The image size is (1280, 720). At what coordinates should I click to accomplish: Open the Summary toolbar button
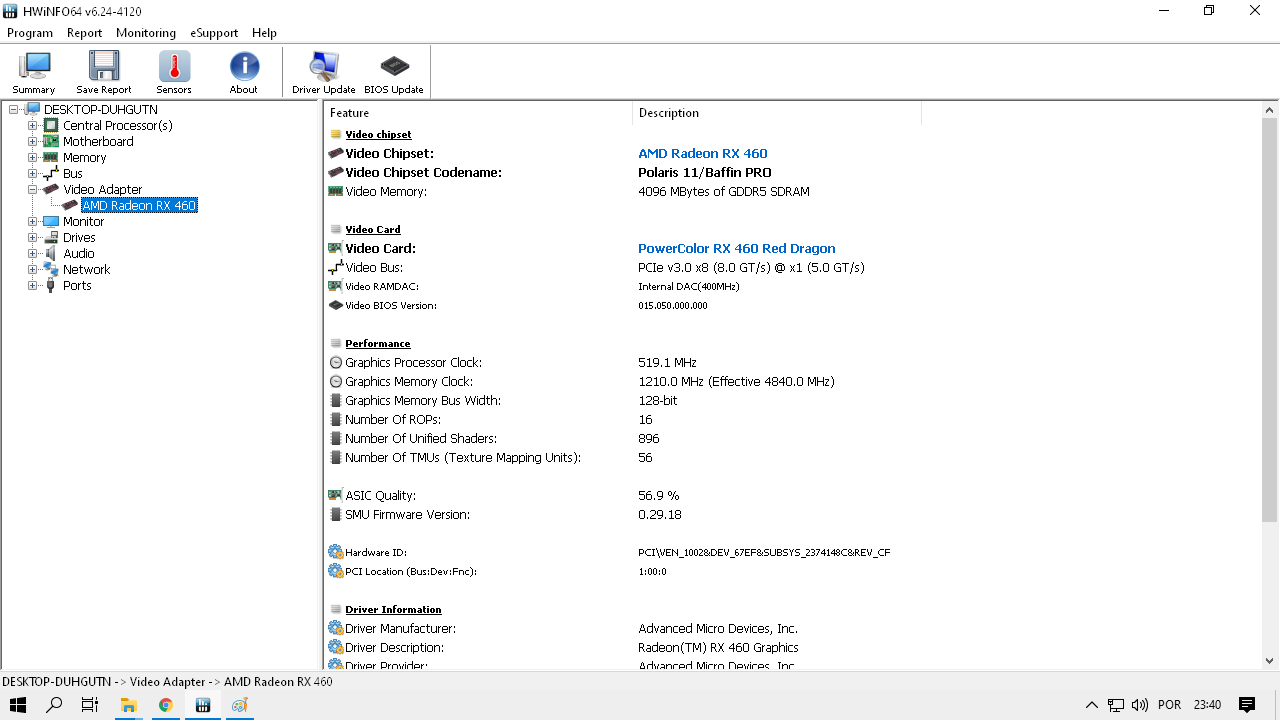tap(34, 73)
